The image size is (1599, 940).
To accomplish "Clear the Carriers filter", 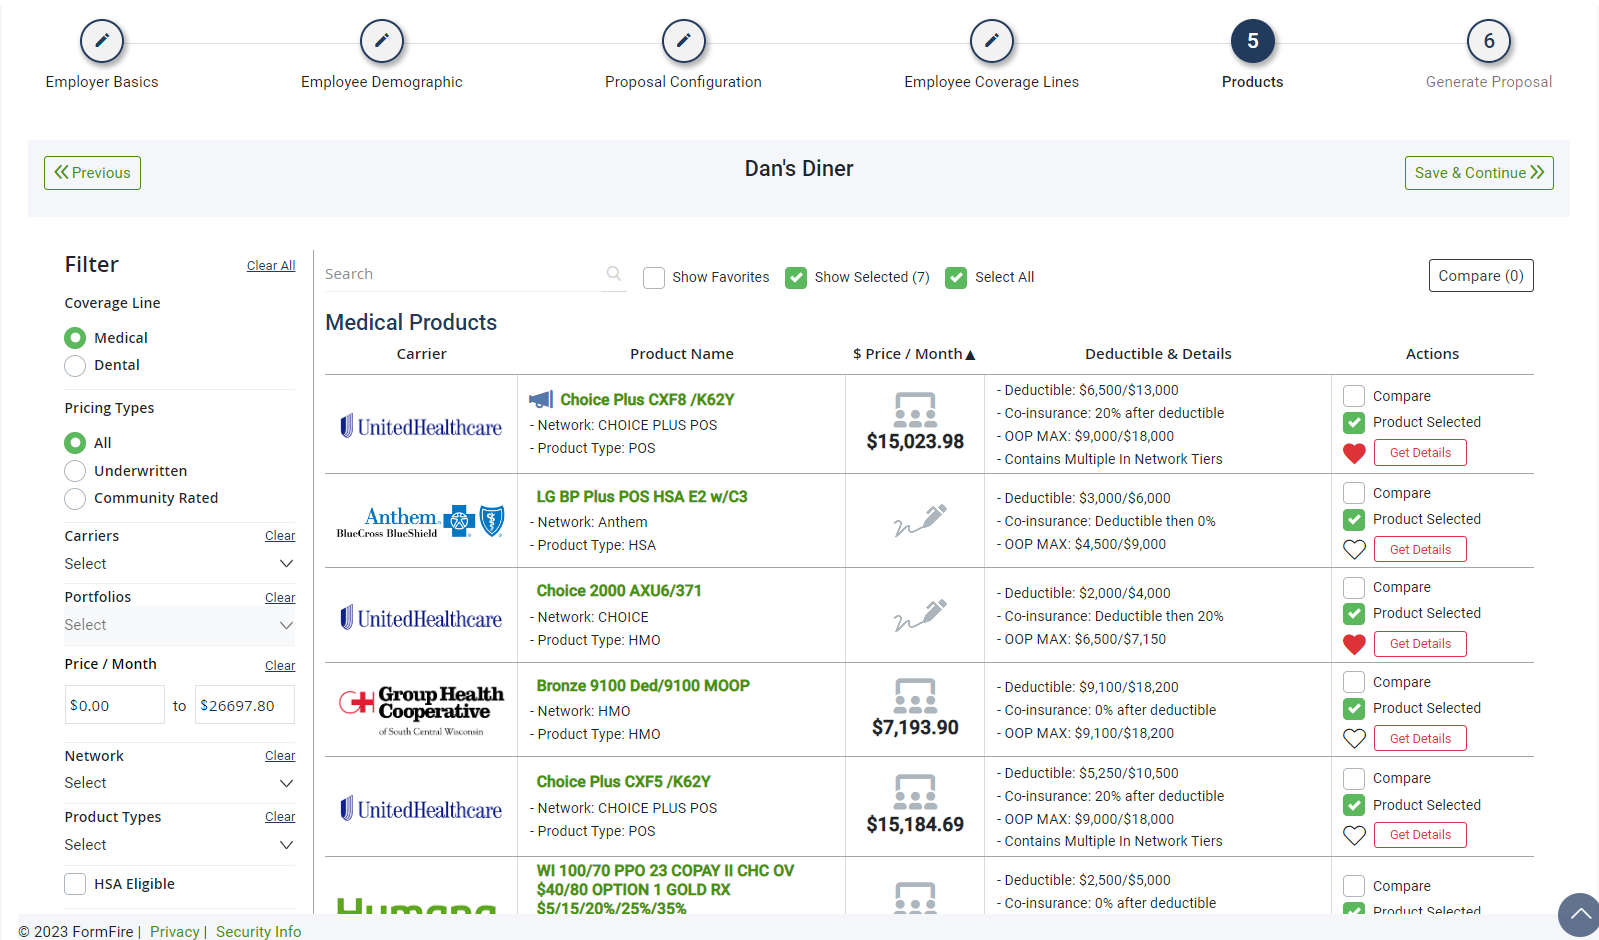I will pos(280,536).
